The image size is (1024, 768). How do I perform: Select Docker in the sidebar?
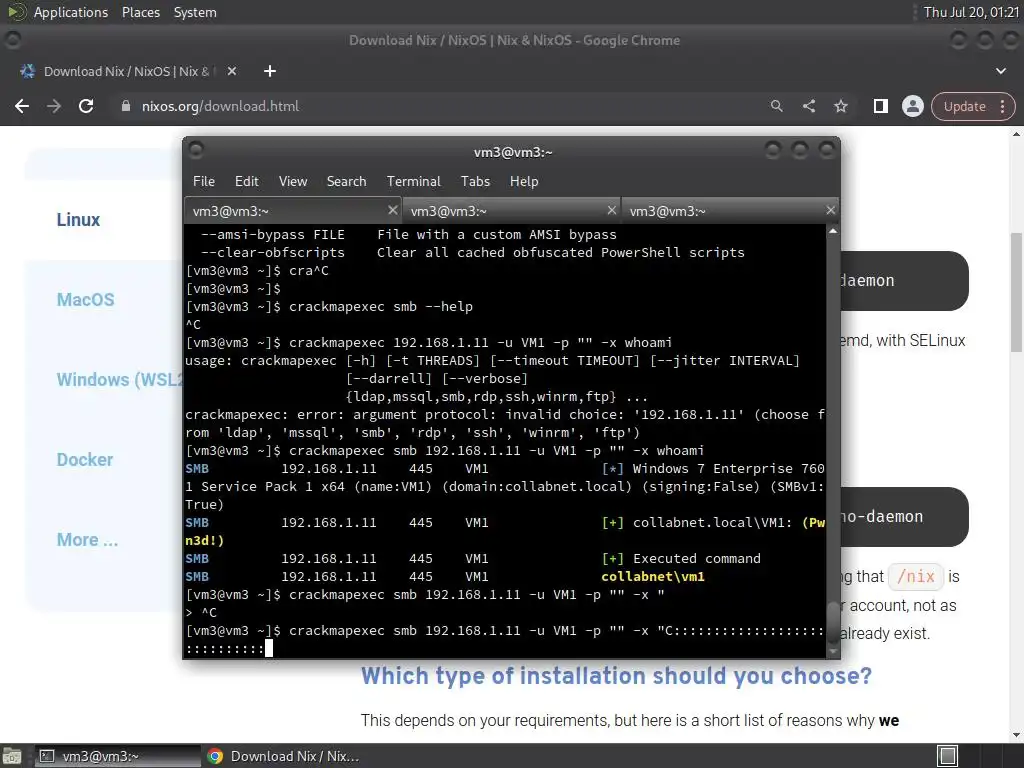pyautogui.click(x=85, y=460)
